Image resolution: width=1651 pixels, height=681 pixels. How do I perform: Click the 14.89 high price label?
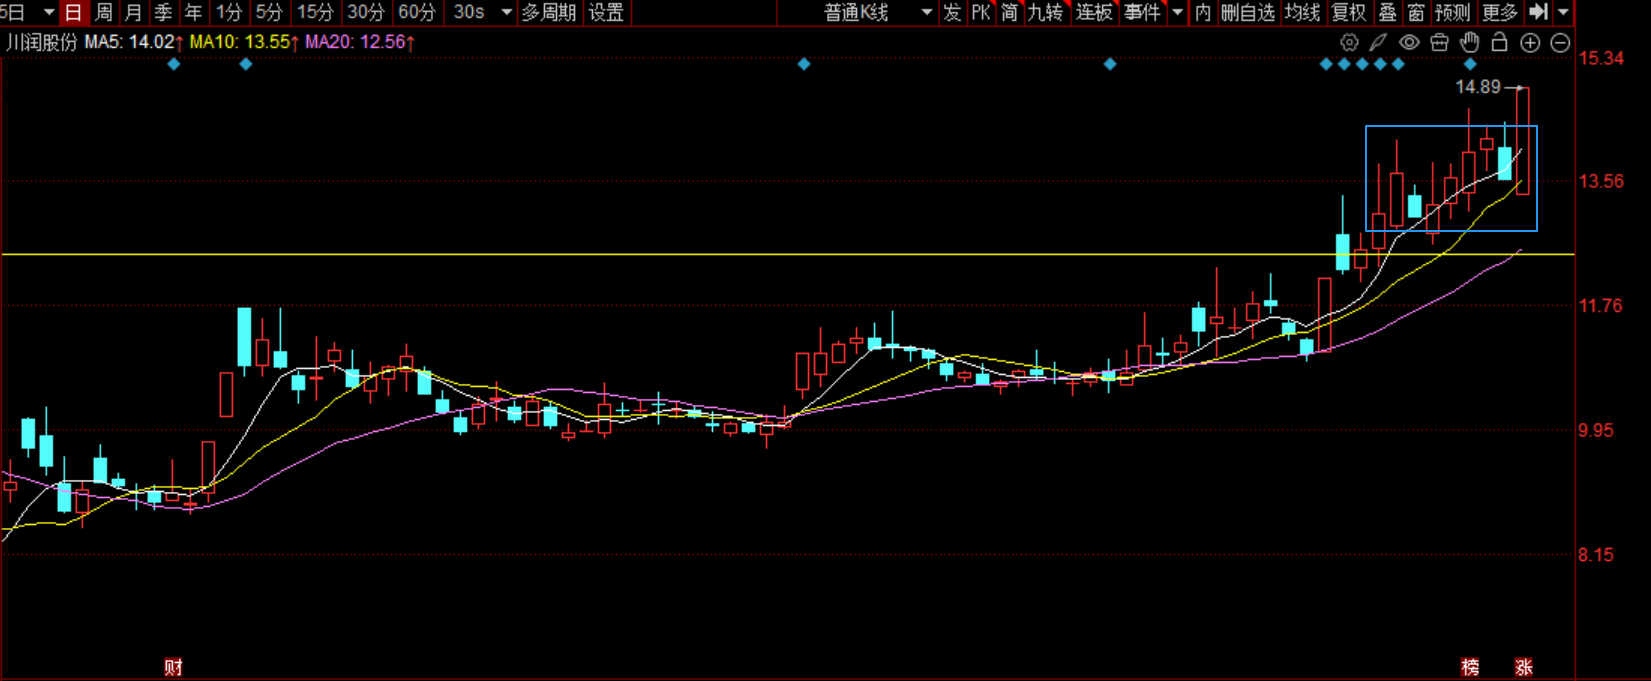click(x=1478, y=87)
